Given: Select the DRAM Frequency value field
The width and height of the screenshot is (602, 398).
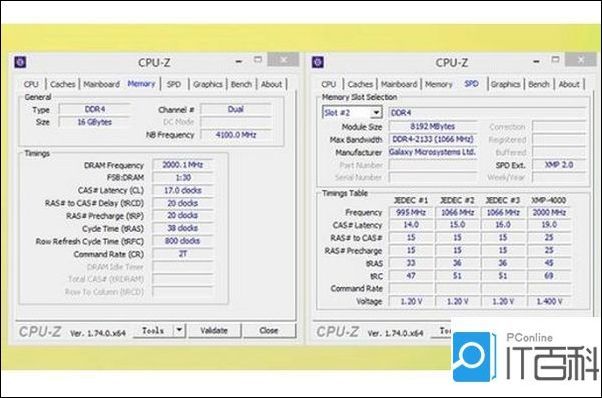Looking at the screenshot, I should coord(183,165).
